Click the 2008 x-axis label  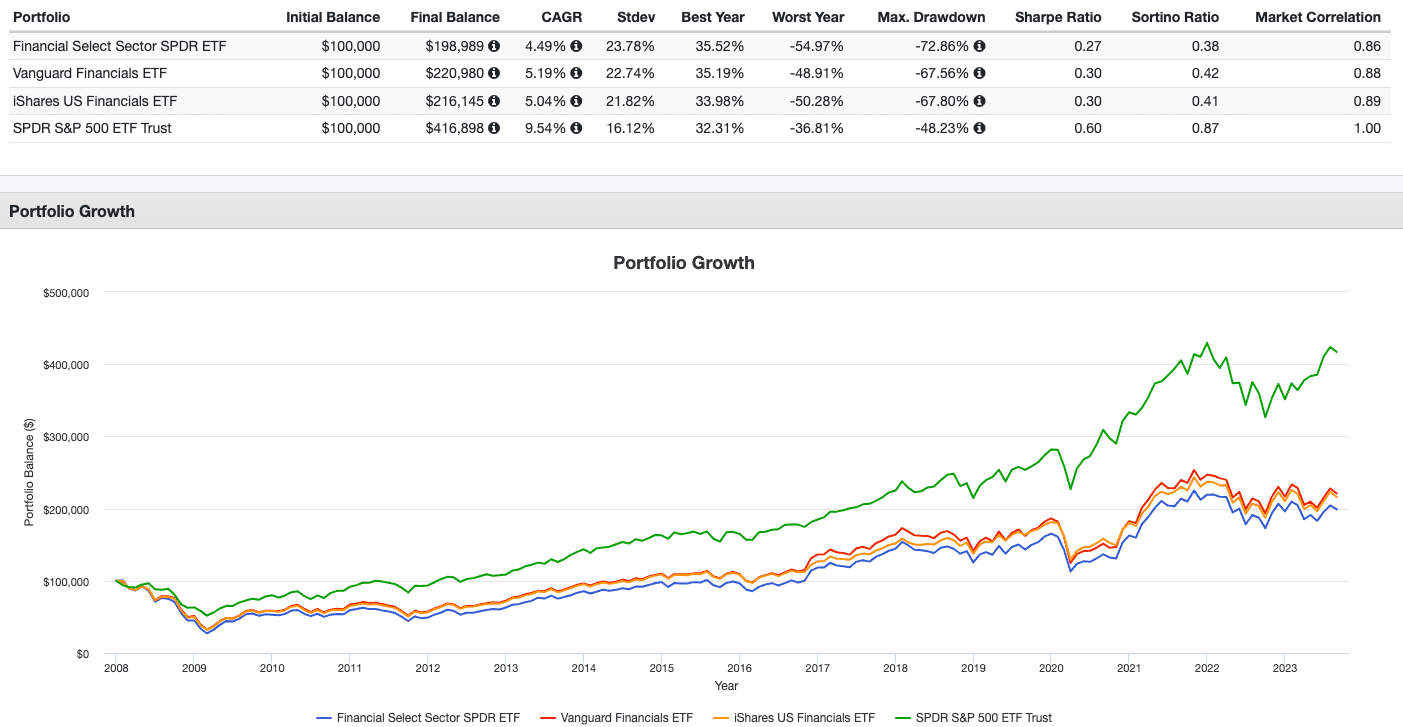[116, 668]
